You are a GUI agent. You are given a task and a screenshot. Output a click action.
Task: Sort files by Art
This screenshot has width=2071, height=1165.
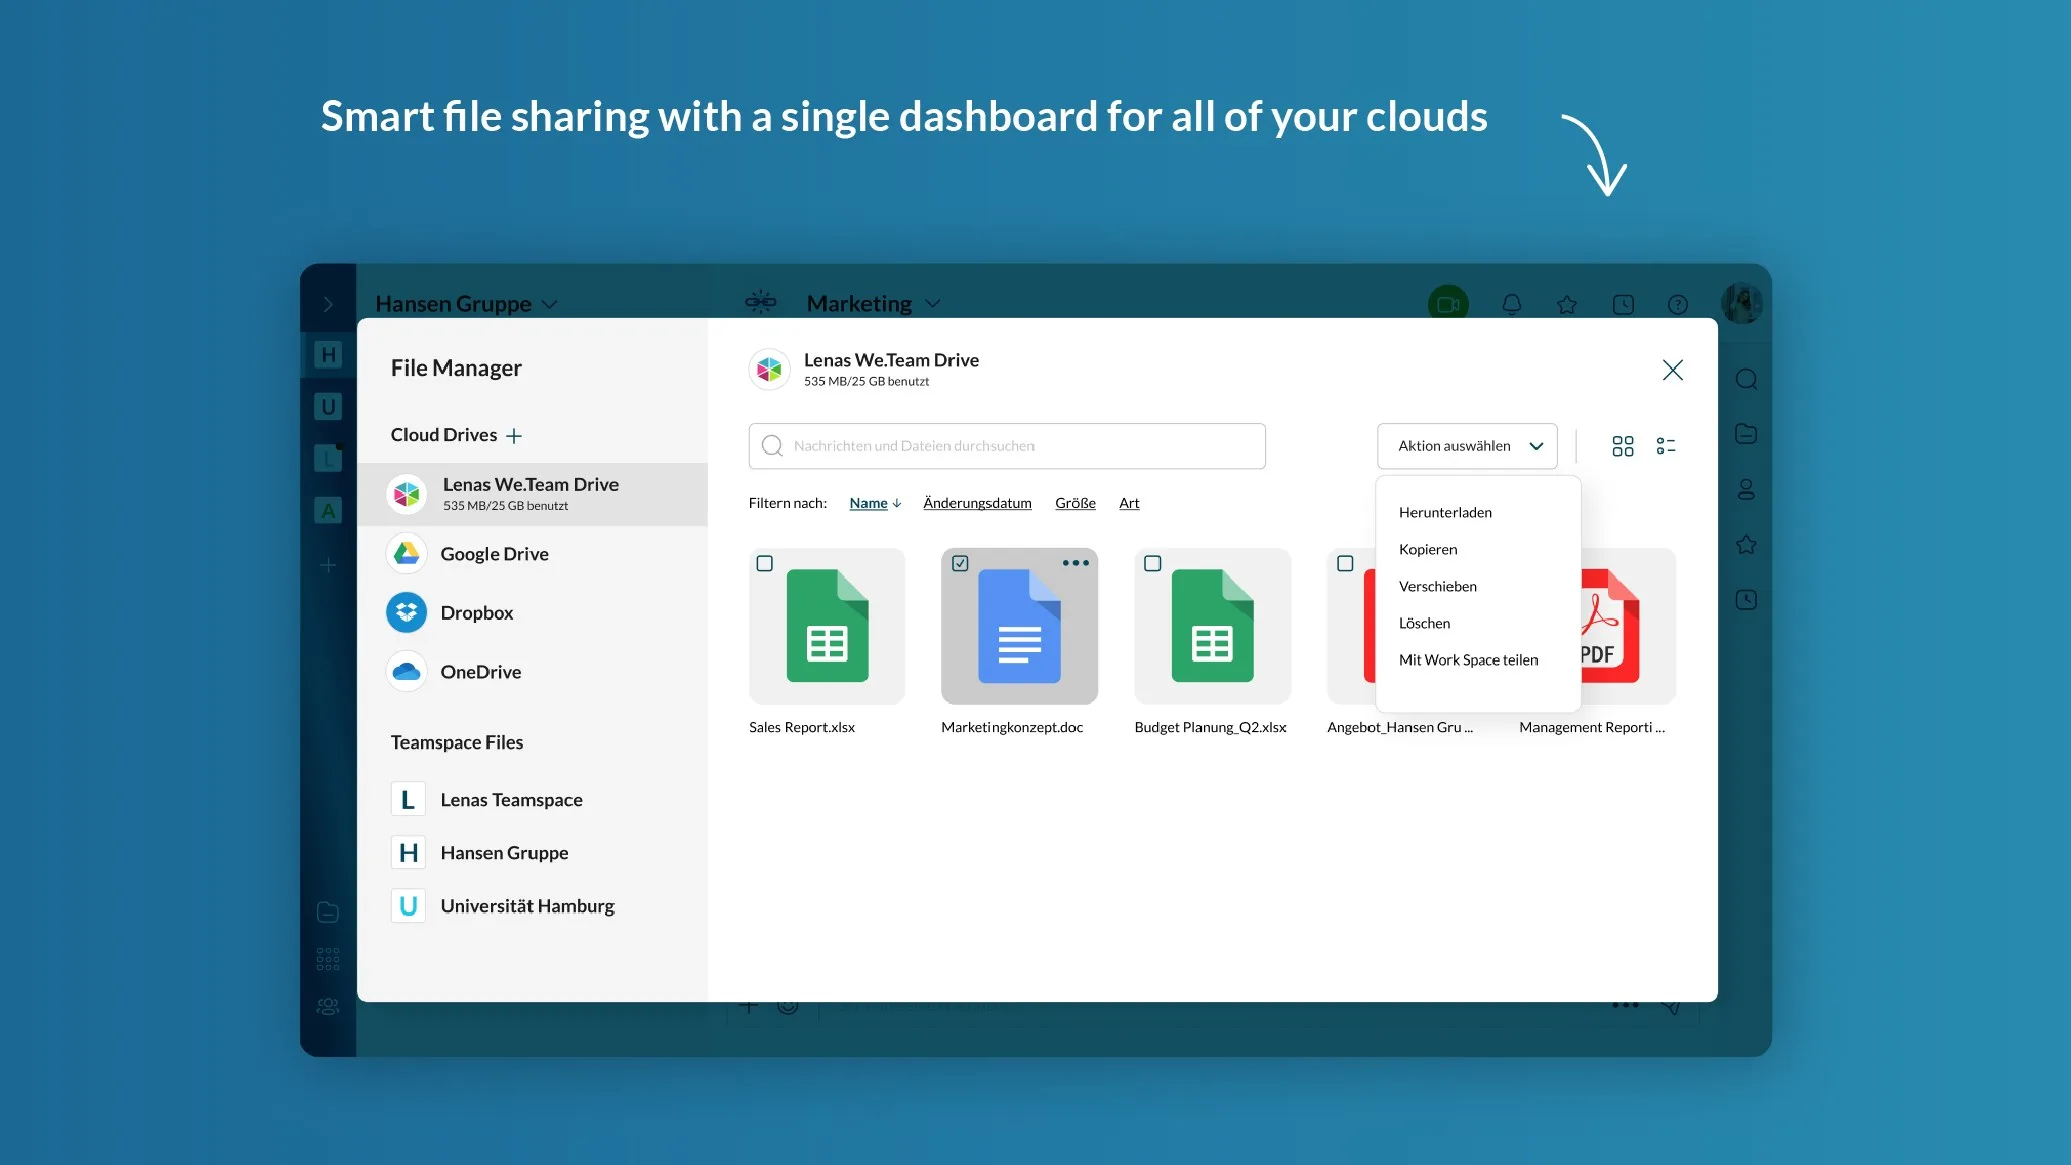[x=1129, y=503]
